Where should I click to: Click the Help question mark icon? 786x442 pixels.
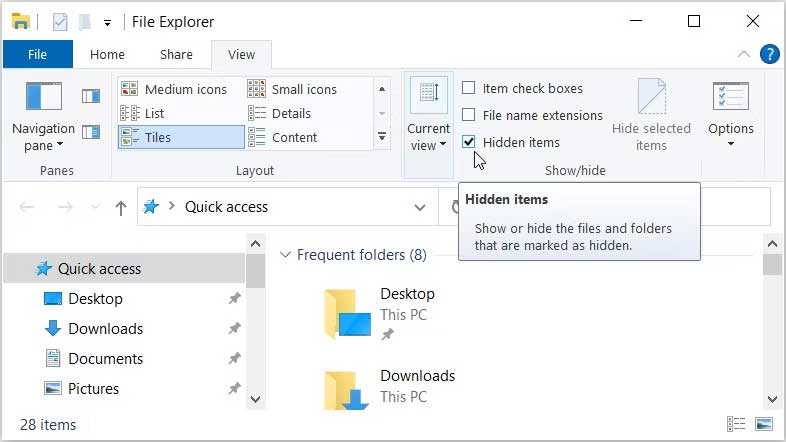[769, 54]
